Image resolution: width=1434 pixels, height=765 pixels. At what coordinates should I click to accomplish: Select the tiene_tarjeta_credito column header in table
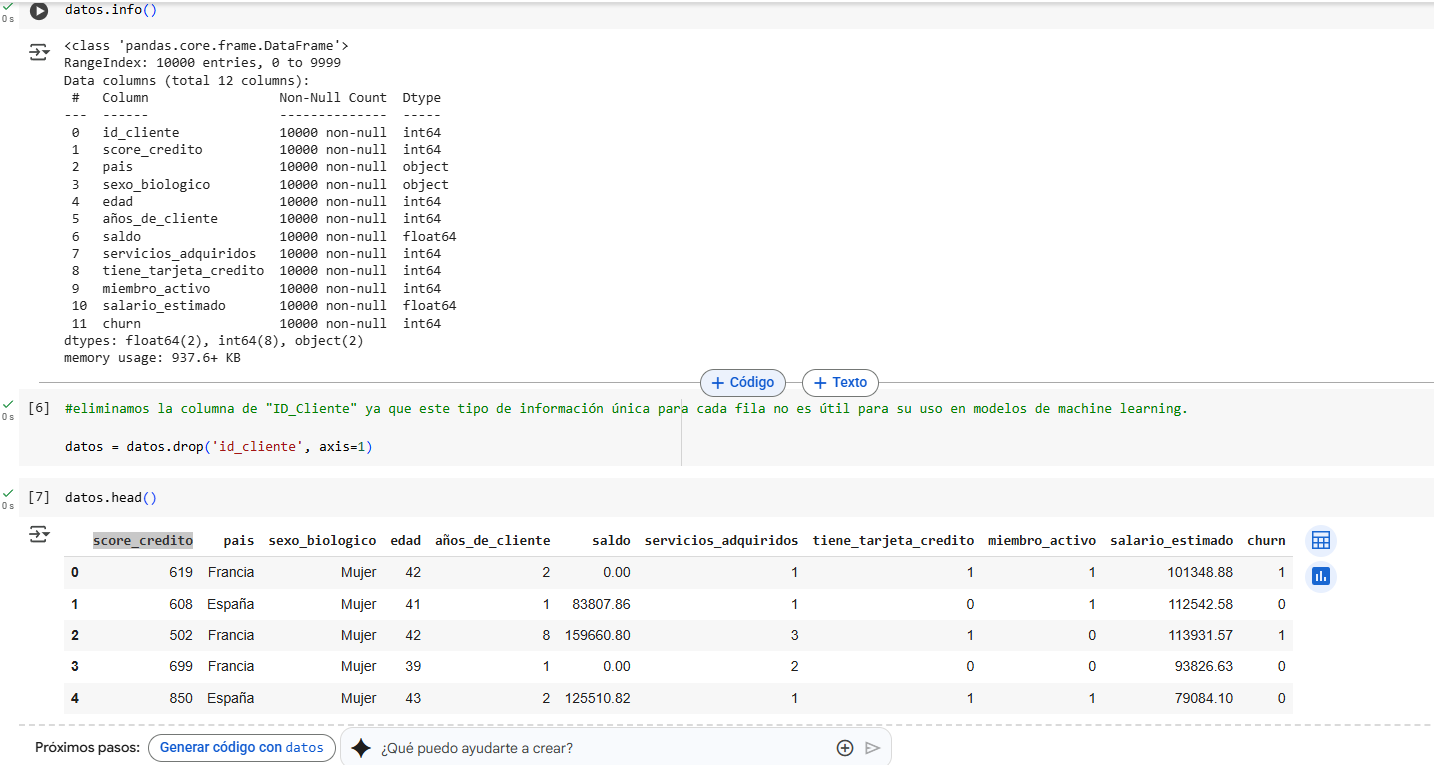(x=893, y=540)
